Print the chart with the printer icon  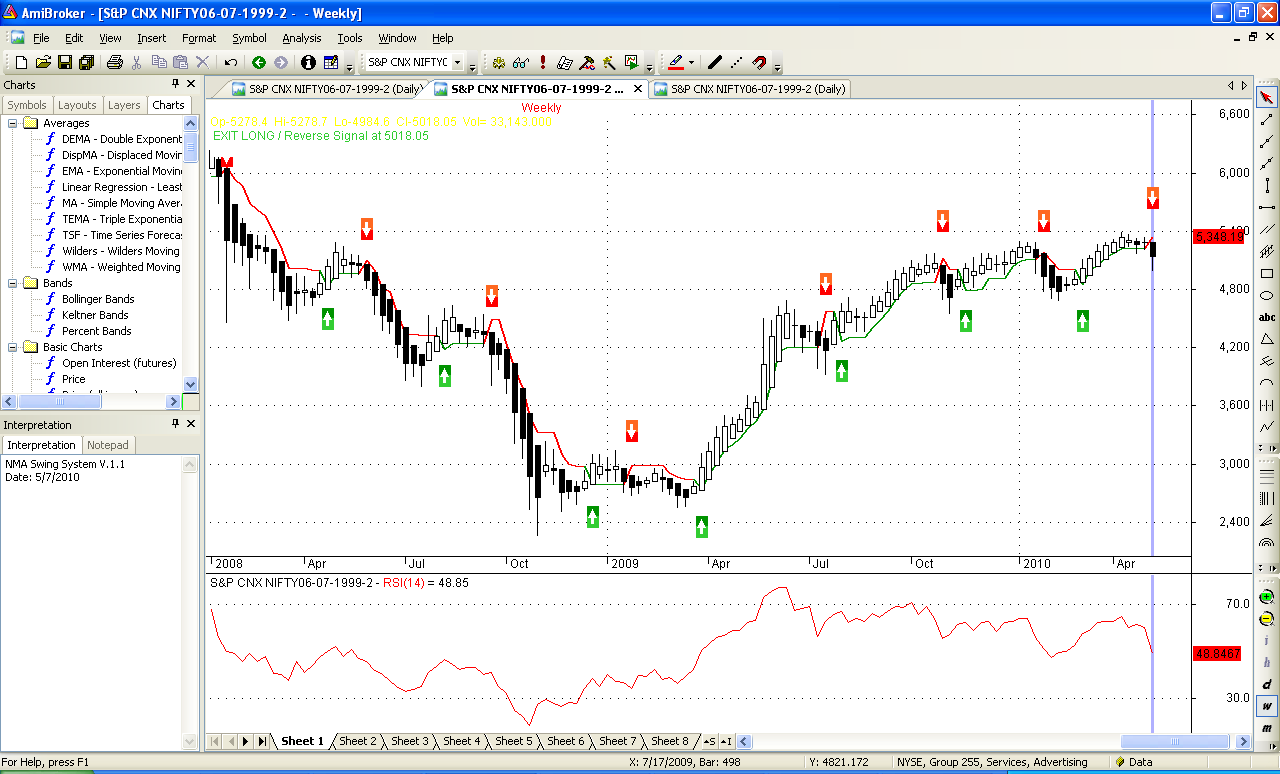[114, 62]
